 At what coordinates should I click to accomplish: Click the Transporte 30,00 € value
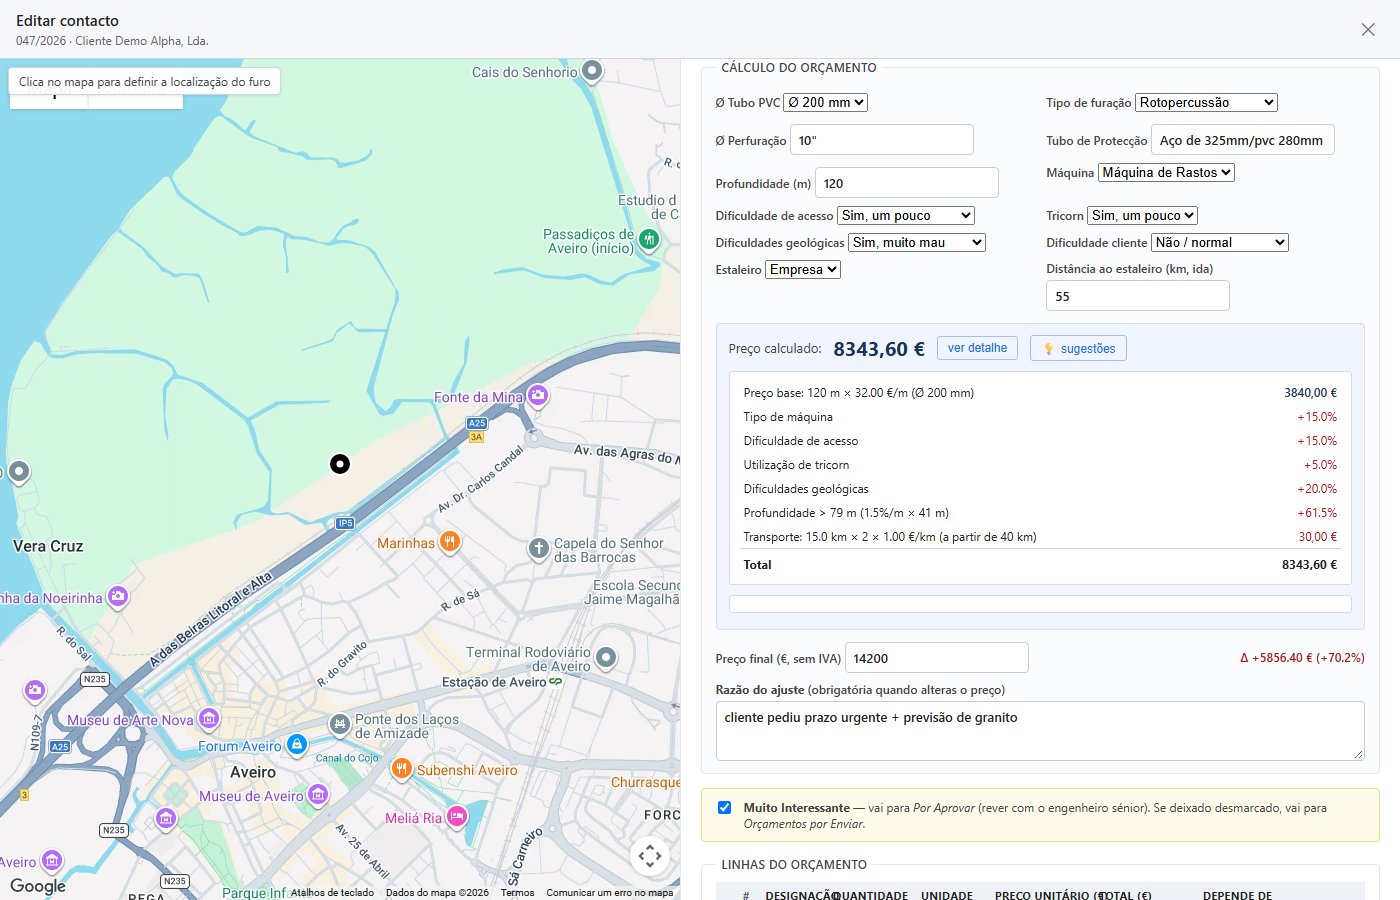[1318, 537]
